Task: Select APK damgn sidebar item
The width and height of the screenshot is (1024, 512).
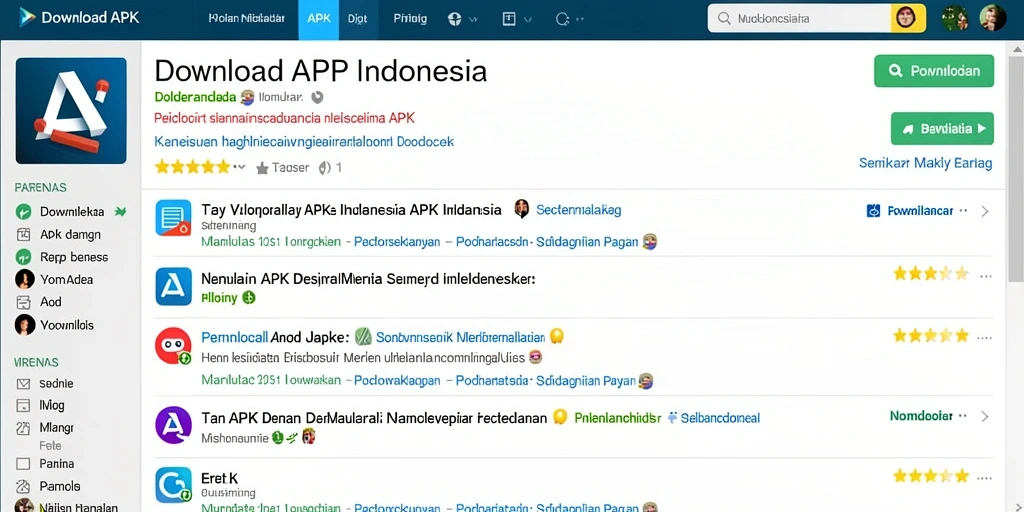Action: pos(71,234)
